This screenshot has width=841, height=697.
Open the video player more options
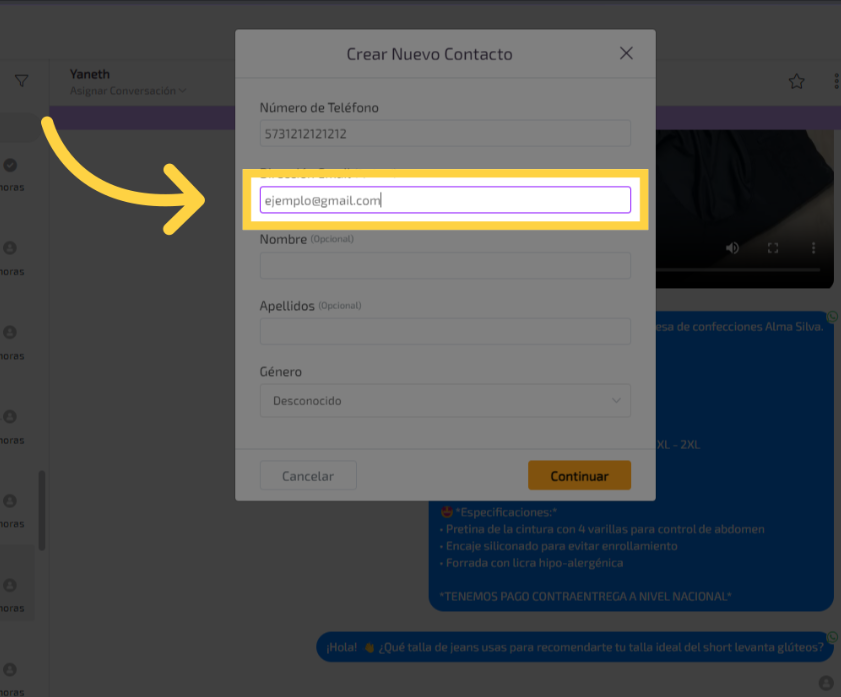[814, 248]
